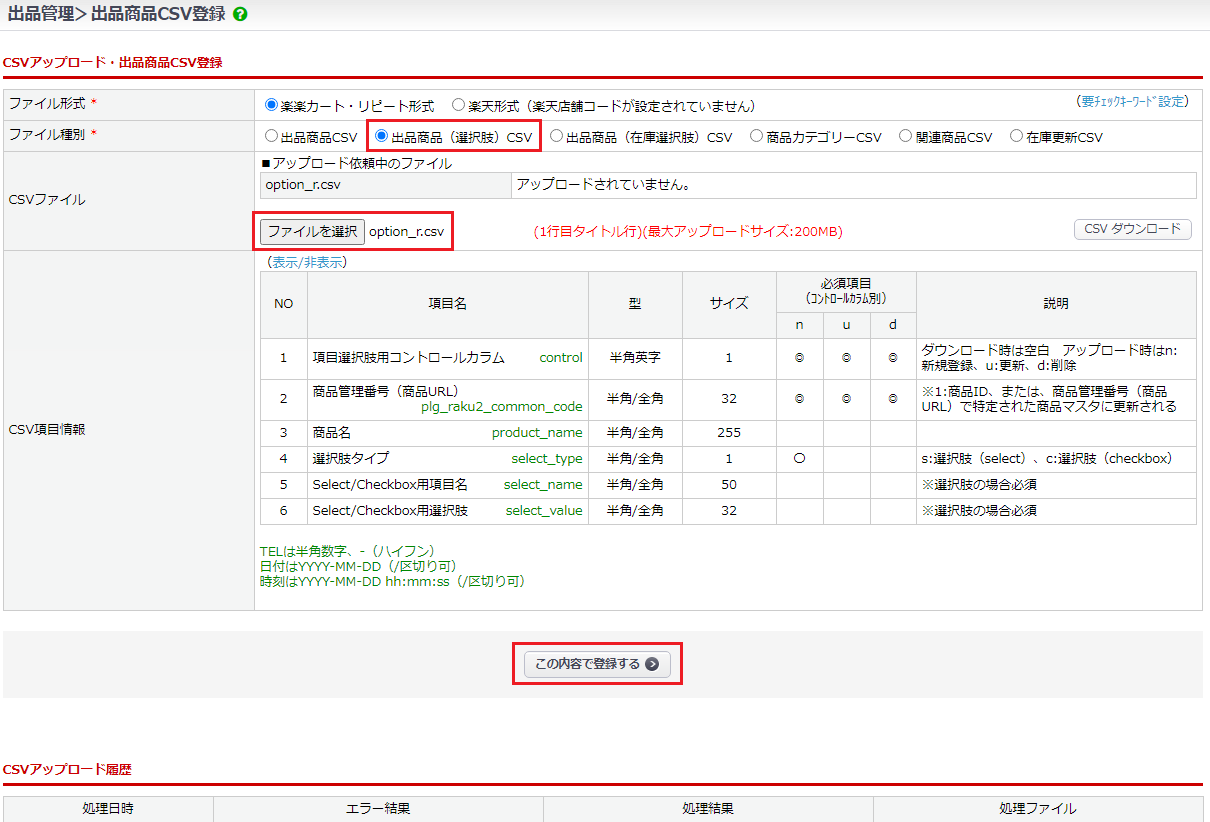Select 商品カテゴリーCSV radio option

click(x=757, y=137)
